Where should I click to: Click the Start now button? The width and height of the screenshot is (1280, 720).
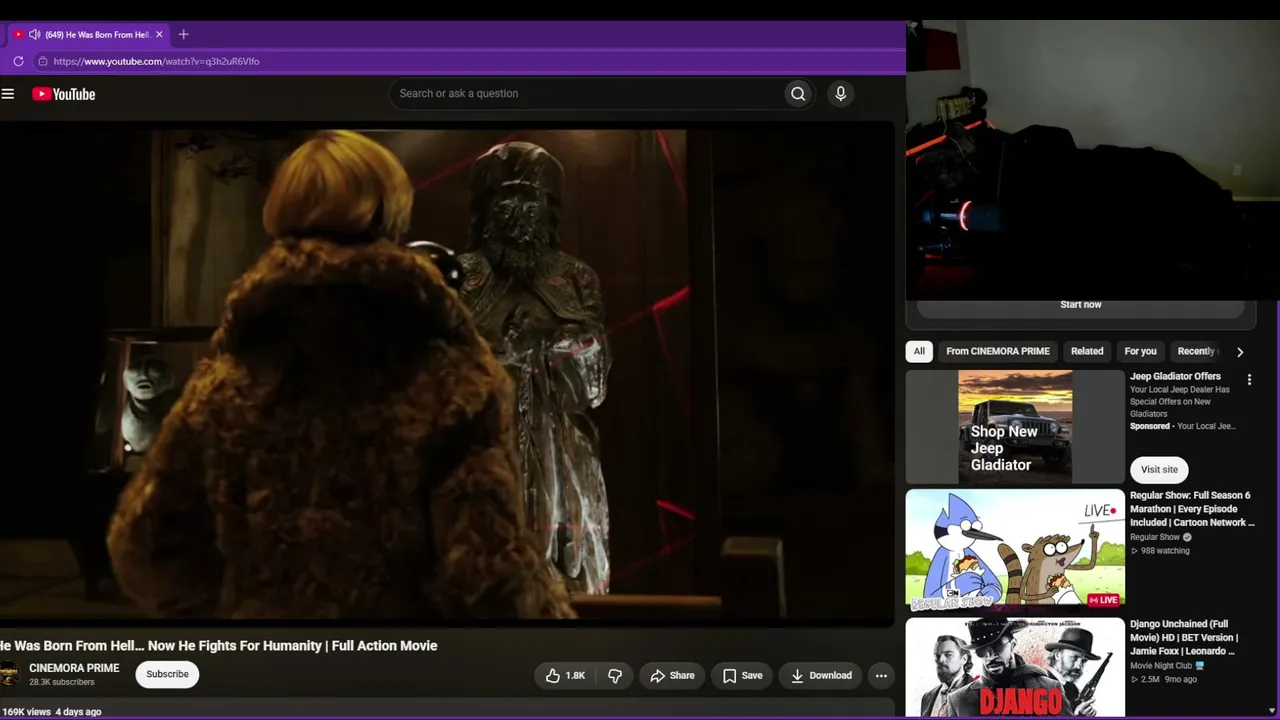(x=1081, y=305)
